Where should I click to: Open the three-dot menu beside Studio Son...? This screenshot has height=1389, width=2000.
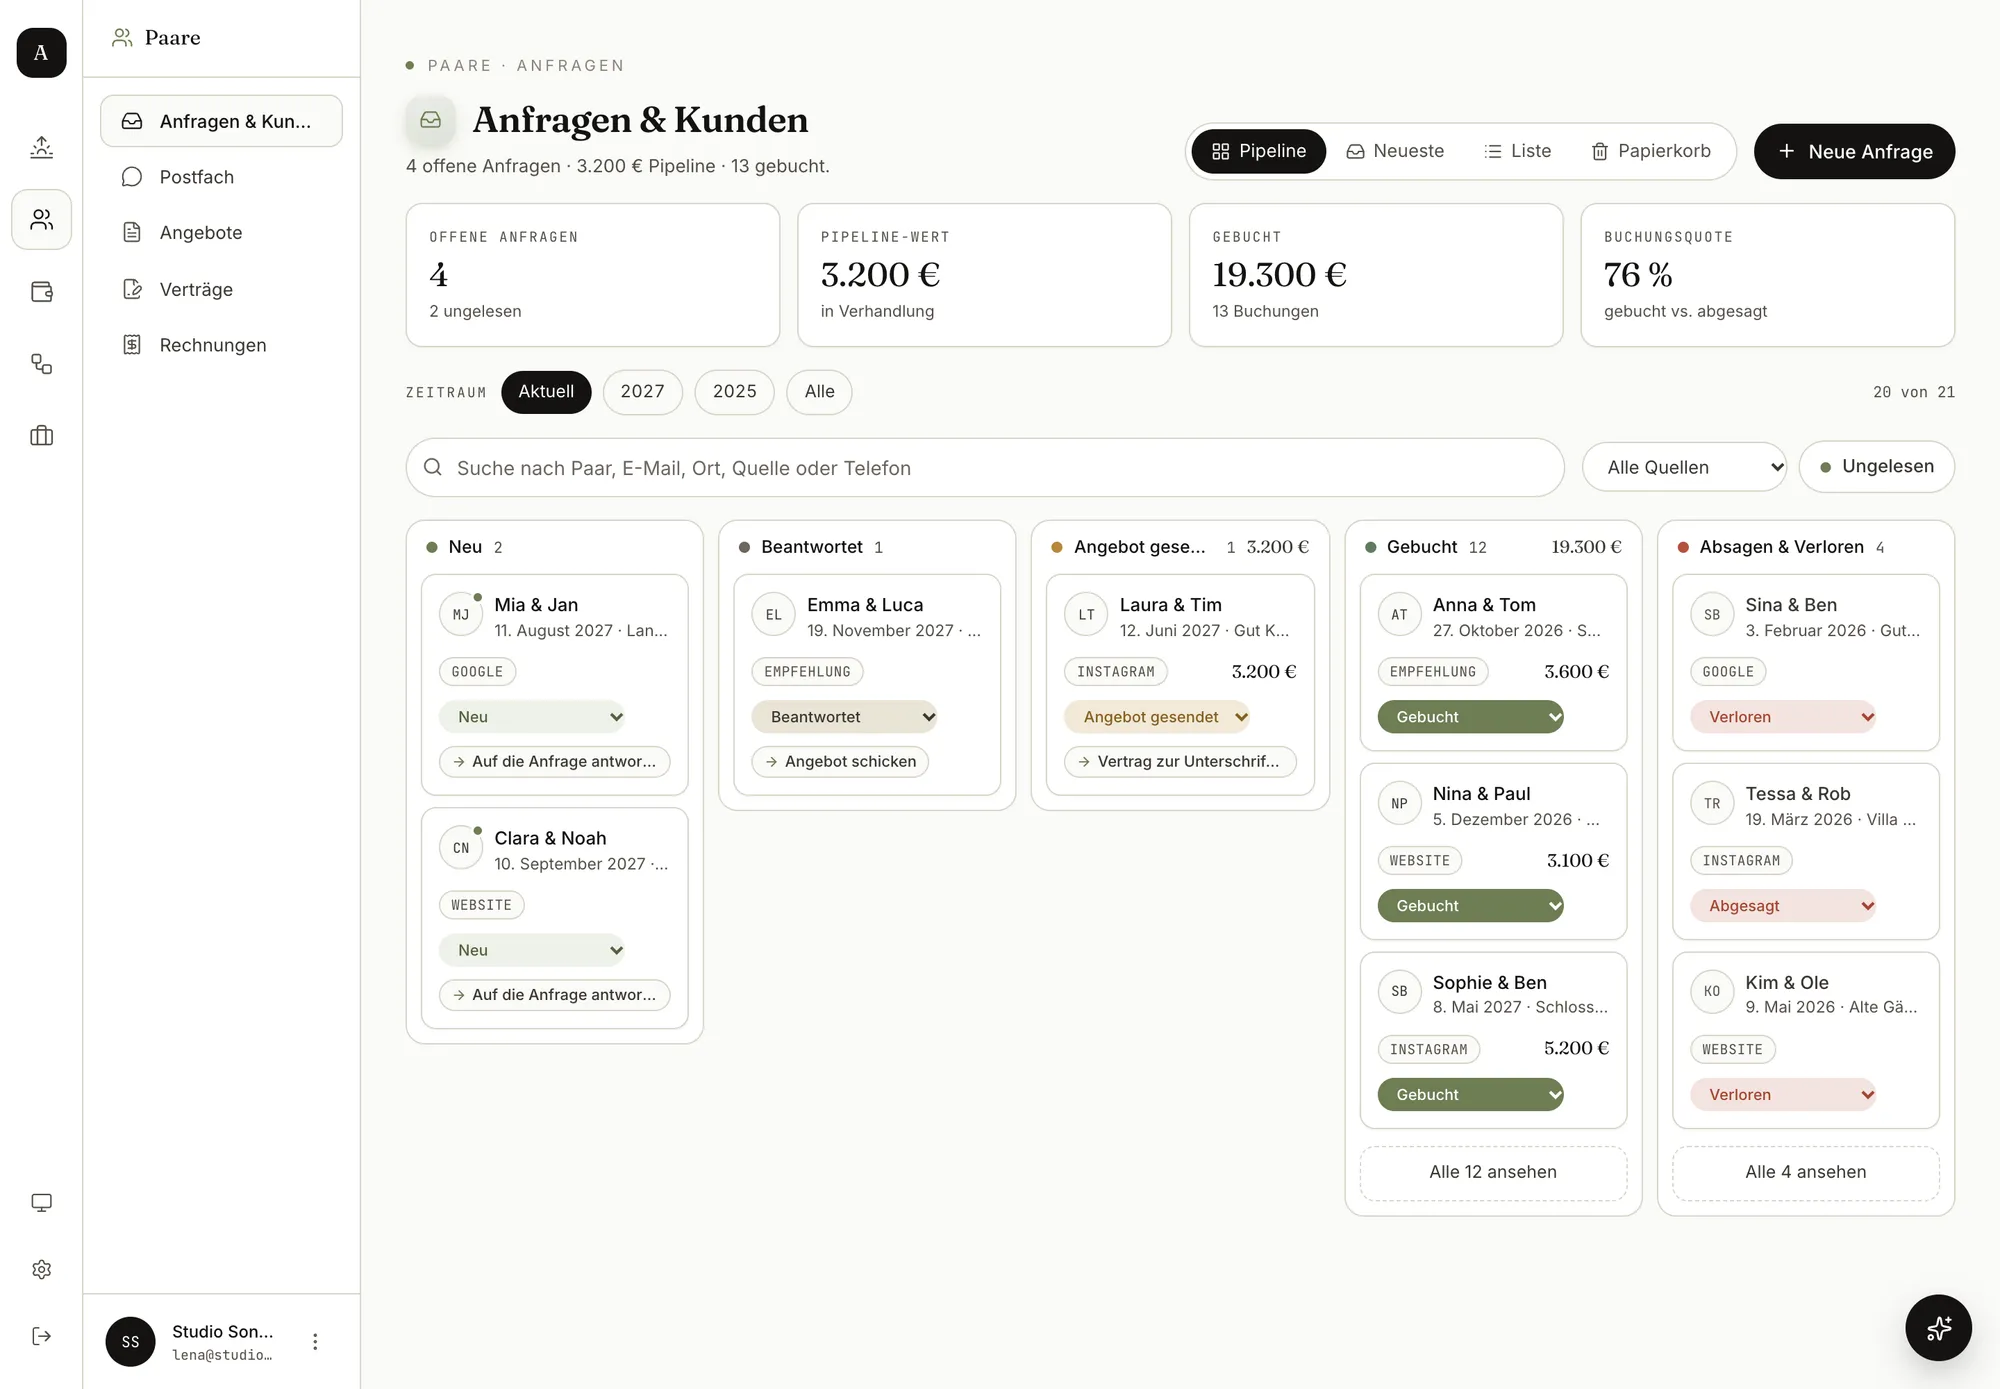(315, 1342)
